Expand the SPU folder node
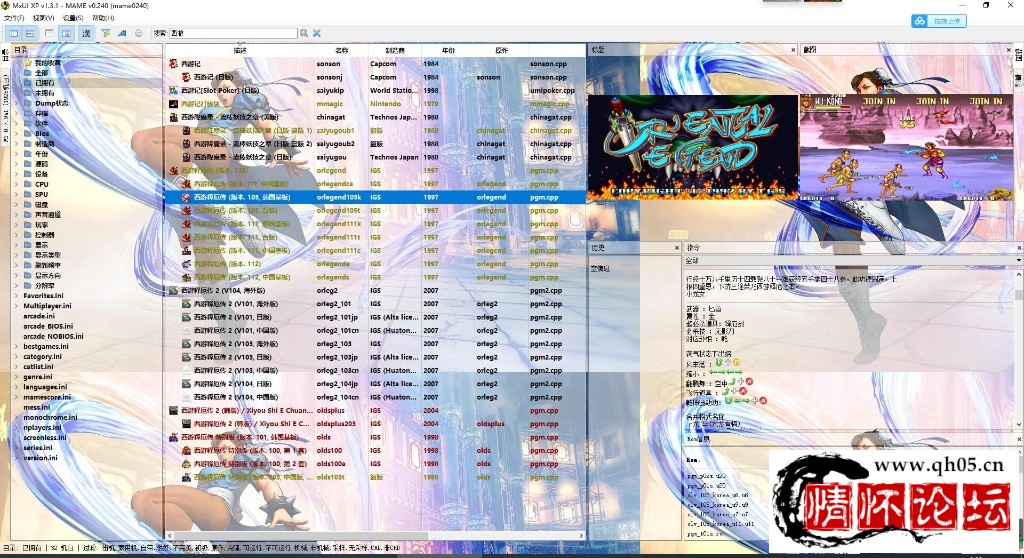Screen dimensions: 1024x558 [x=17, y=194]
